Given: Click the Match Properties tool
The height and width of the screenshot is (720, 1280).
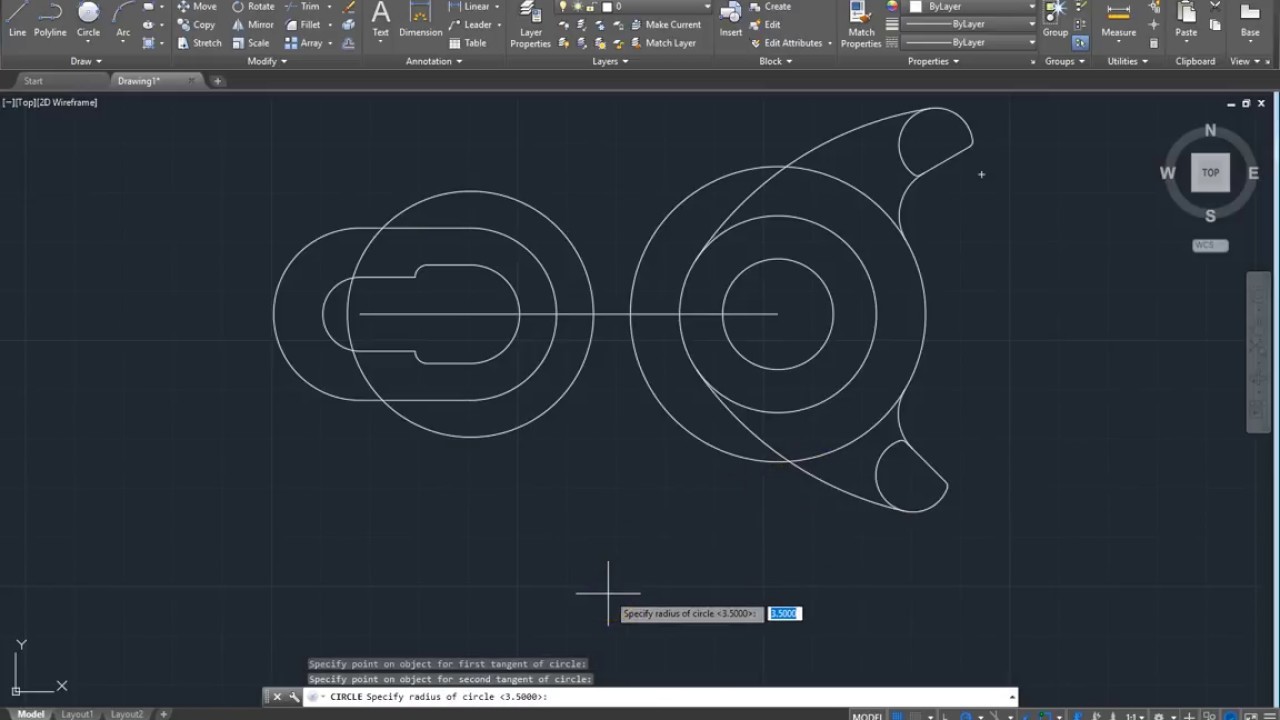Looking at the screenshot, I should click(x=861, y=24).
